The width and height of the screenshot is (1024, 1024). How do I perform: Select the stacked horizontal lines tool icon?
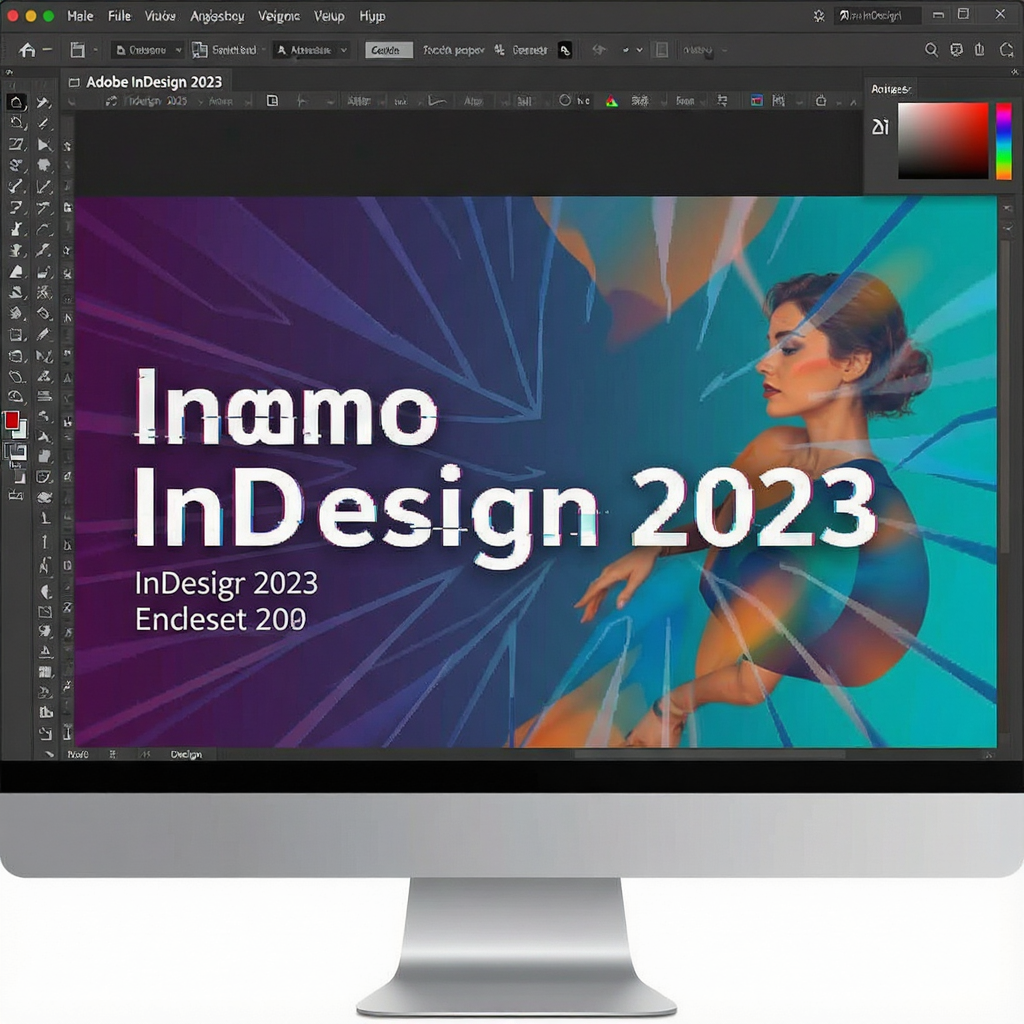click(44, 396)
